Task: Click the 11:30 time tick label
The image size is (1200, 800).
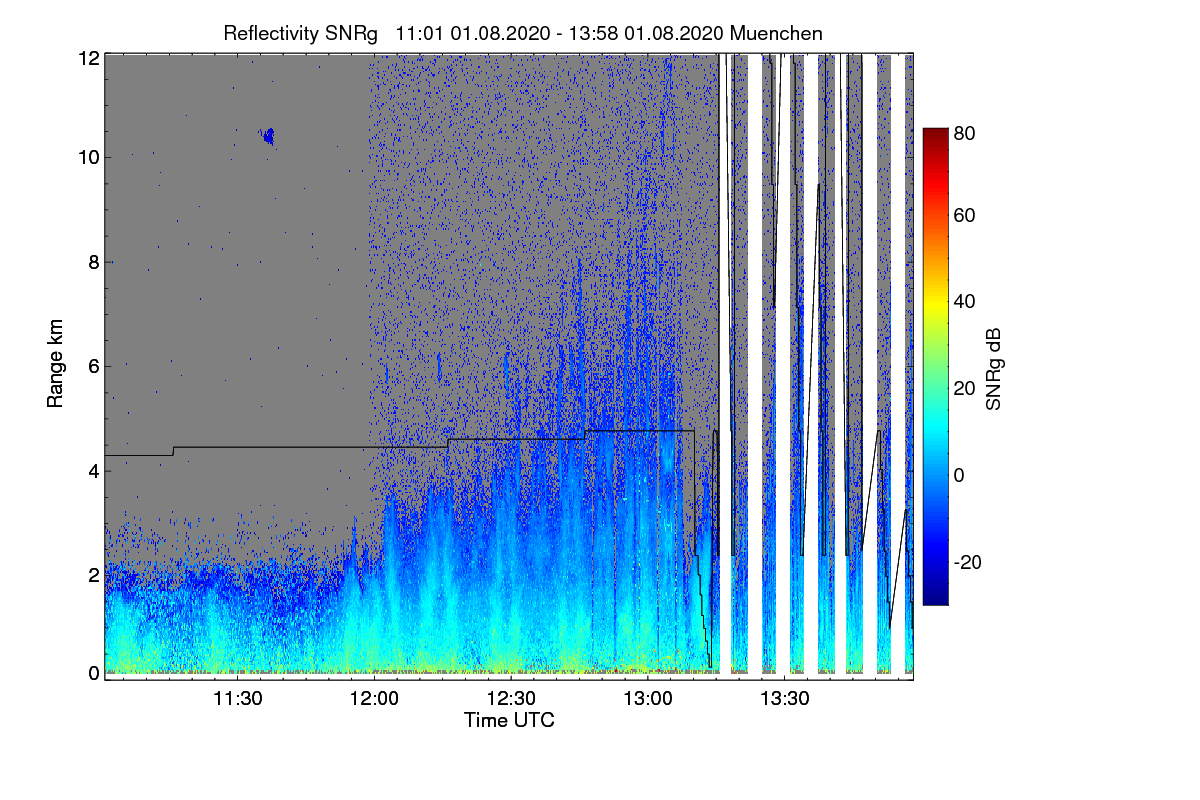Action: (238, 698)
